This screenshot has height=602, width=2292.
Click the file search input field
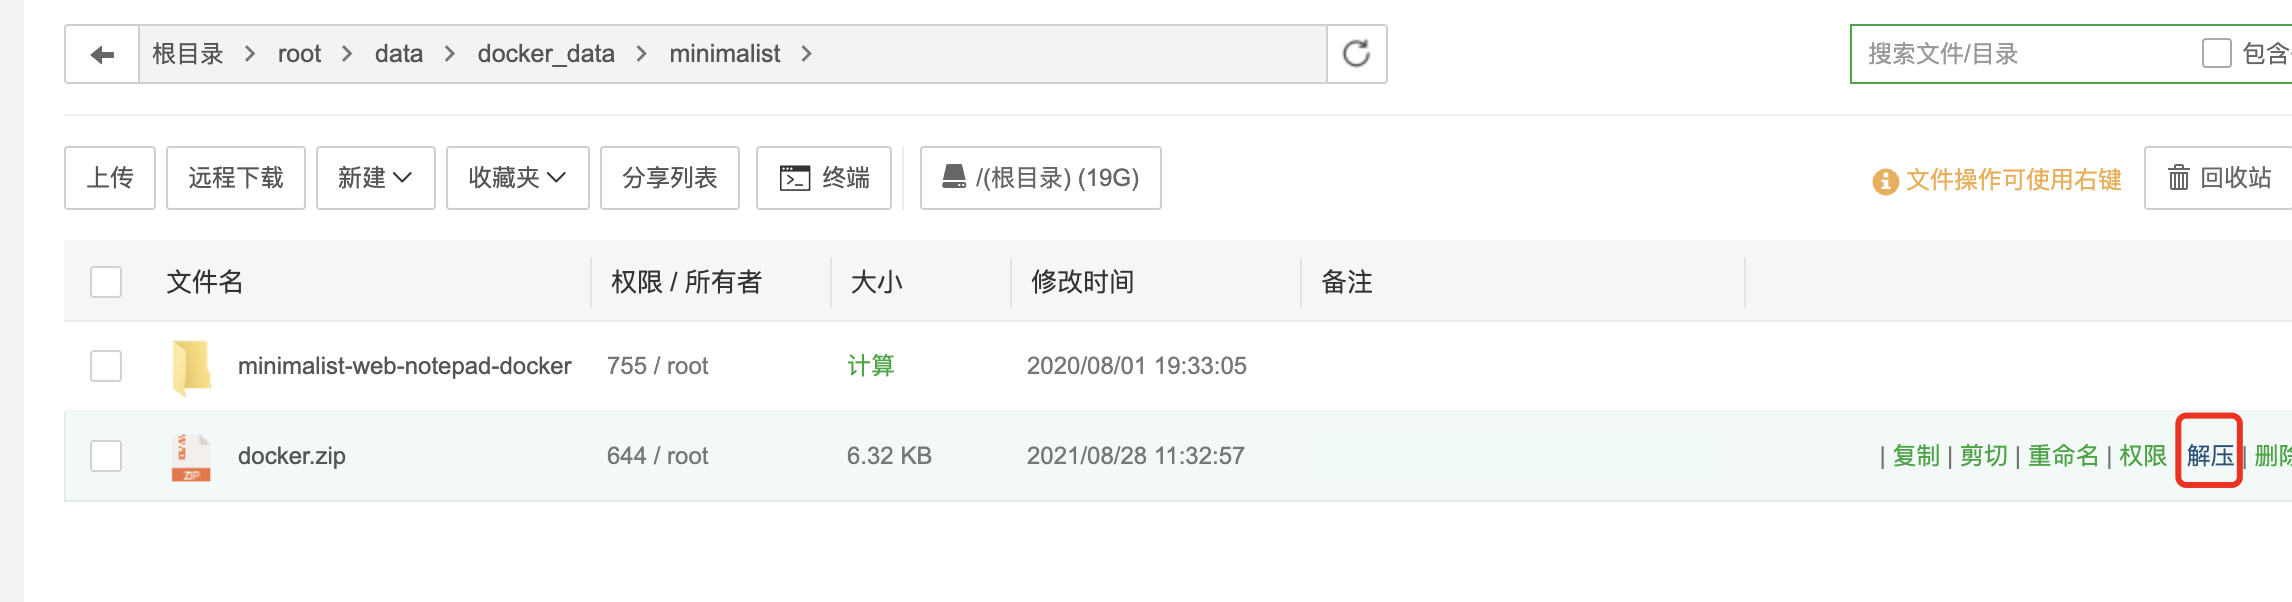pyautogui.click(x=2020, y=54)
